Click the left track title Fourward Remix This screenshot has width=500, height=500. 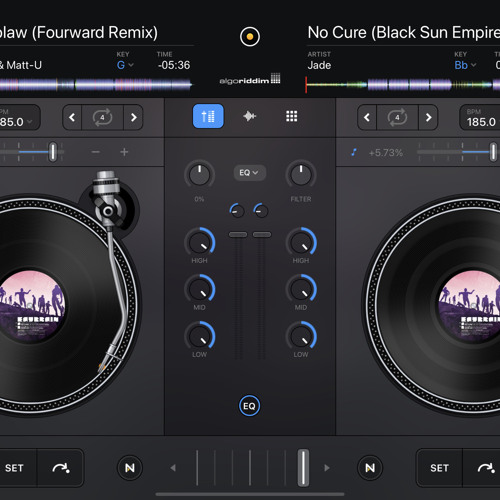[95, 33]
